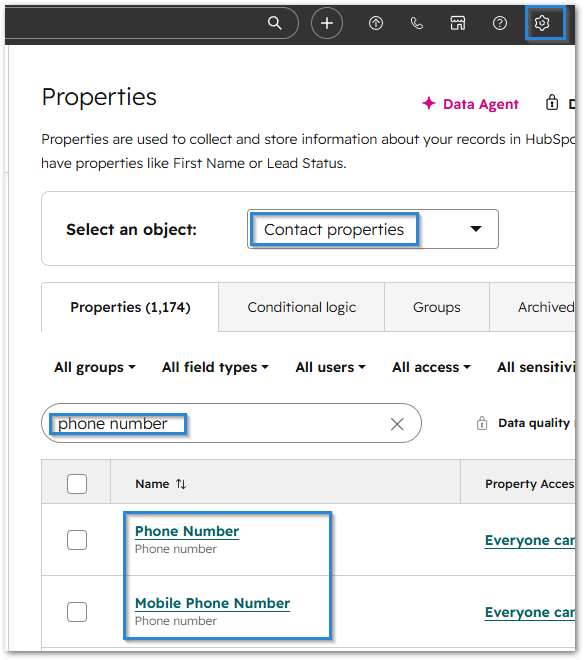Open the calling phone icon
The width and height of the screenshot is (584, 660).
click(416, 23)
